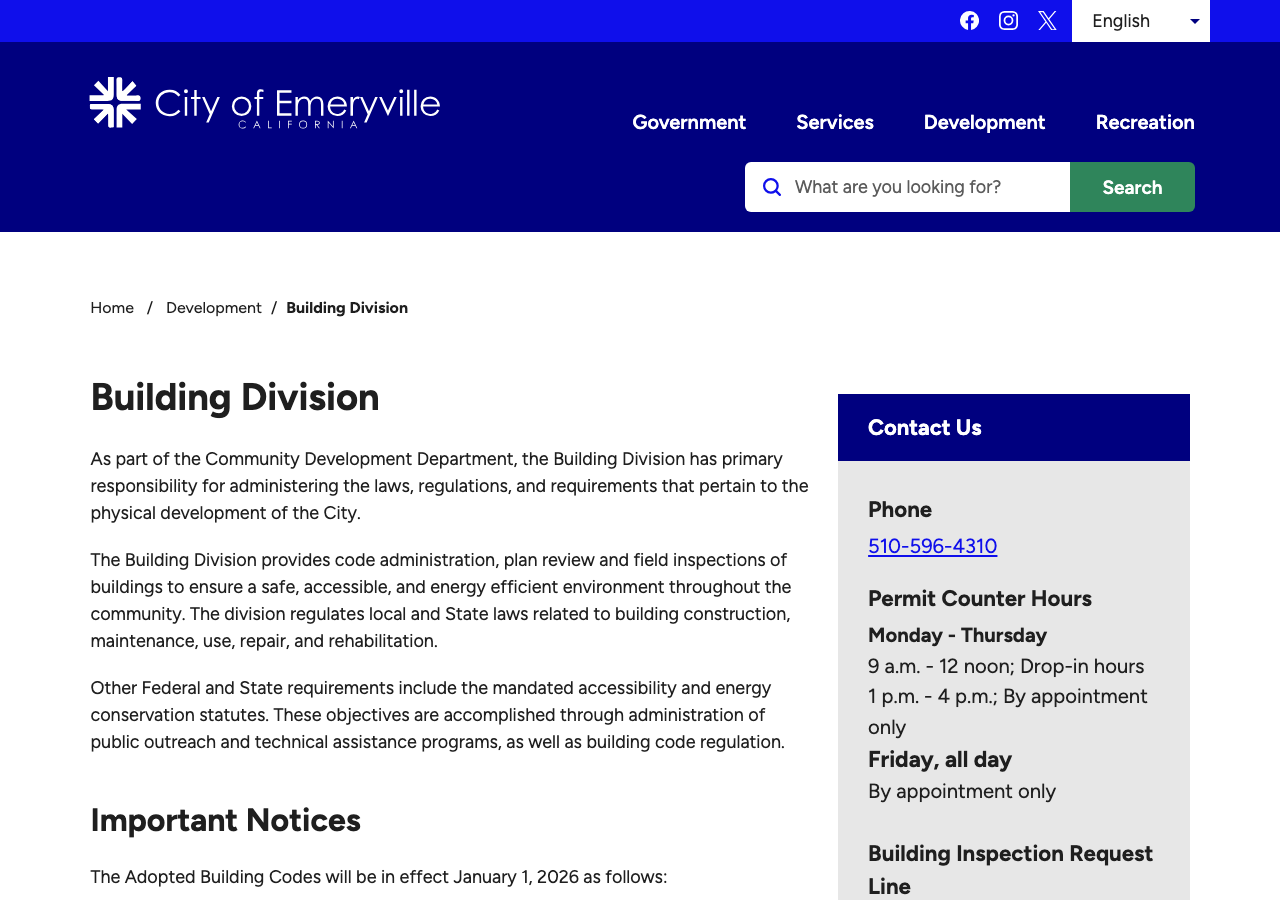Viewport: 1280px width, 900px height.
Task: Click the Building Division page heading
Action: (x=235, y=397)
